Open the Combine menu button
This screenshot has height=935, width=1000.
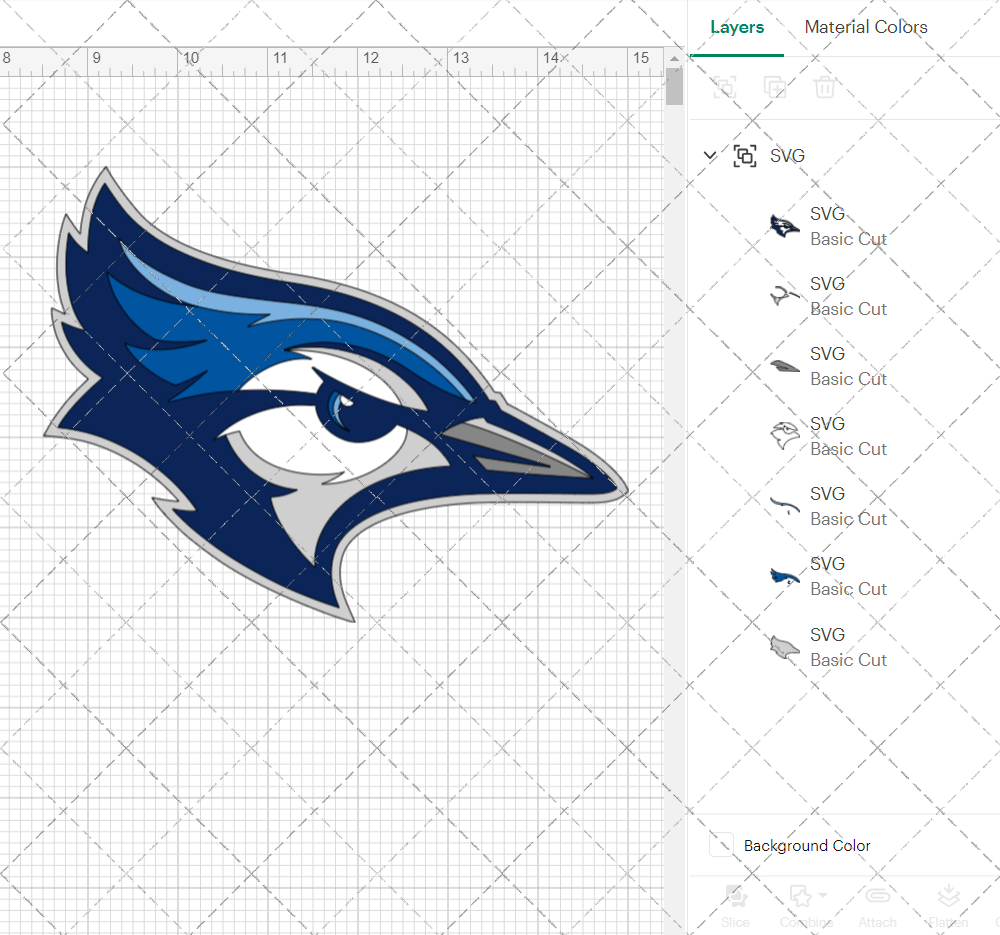pos(806,906)
